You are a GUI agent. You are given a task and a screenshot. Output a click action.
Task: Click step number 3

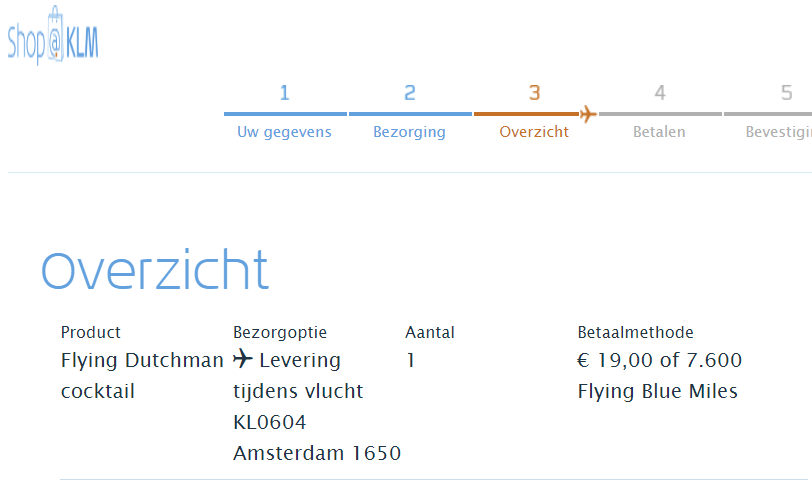coord(535,94)
